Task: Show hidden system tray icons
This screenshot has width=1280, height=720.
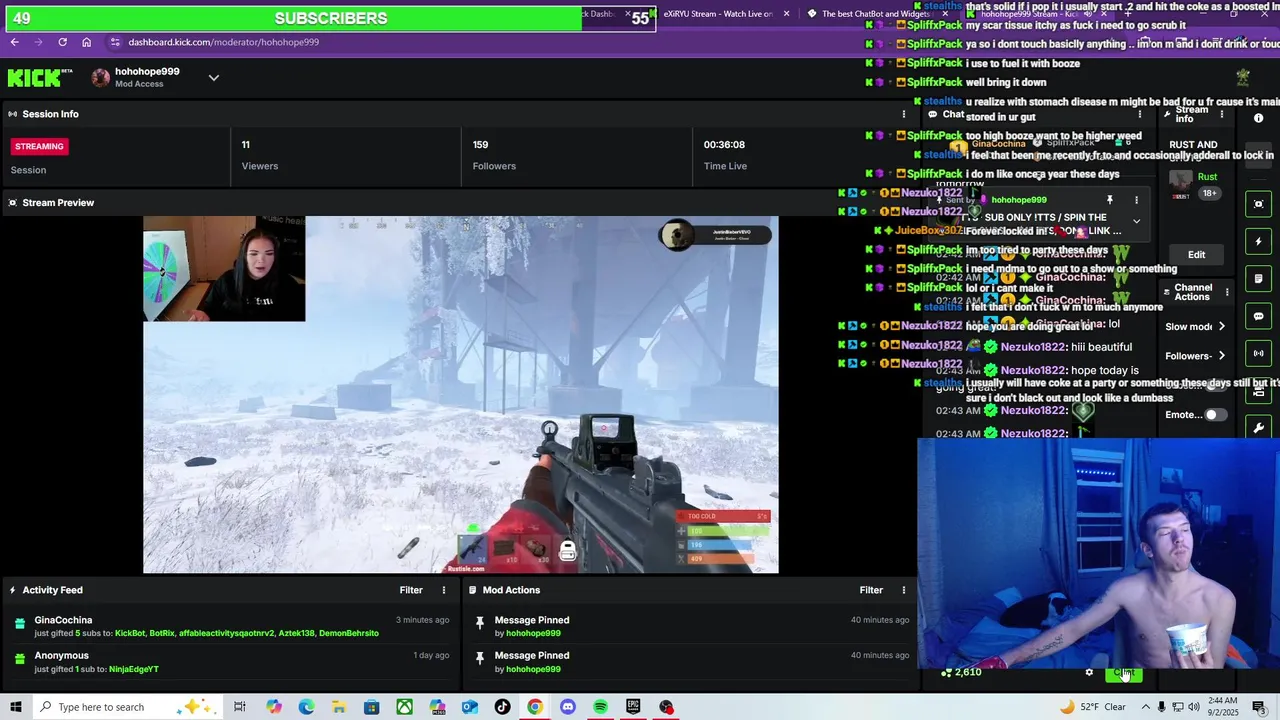Action: (1144, 707)
